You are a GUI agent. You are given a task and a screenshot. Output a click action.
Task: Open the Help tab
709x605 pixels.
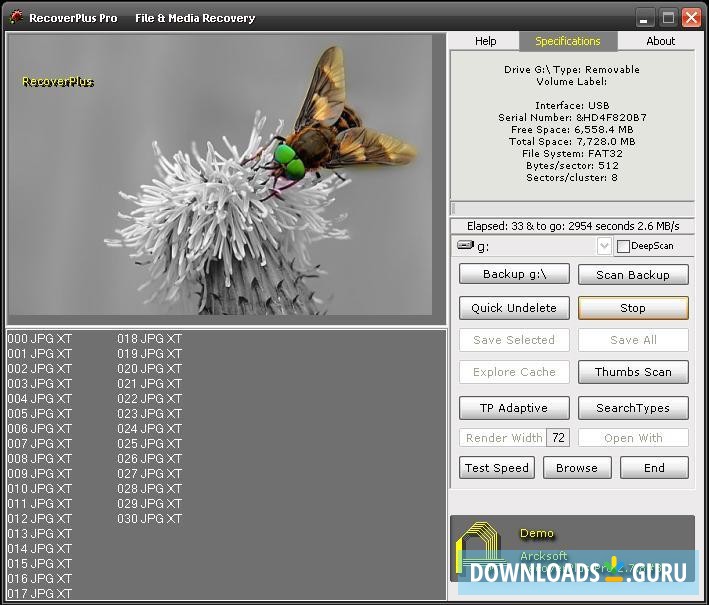coord(485,41)
